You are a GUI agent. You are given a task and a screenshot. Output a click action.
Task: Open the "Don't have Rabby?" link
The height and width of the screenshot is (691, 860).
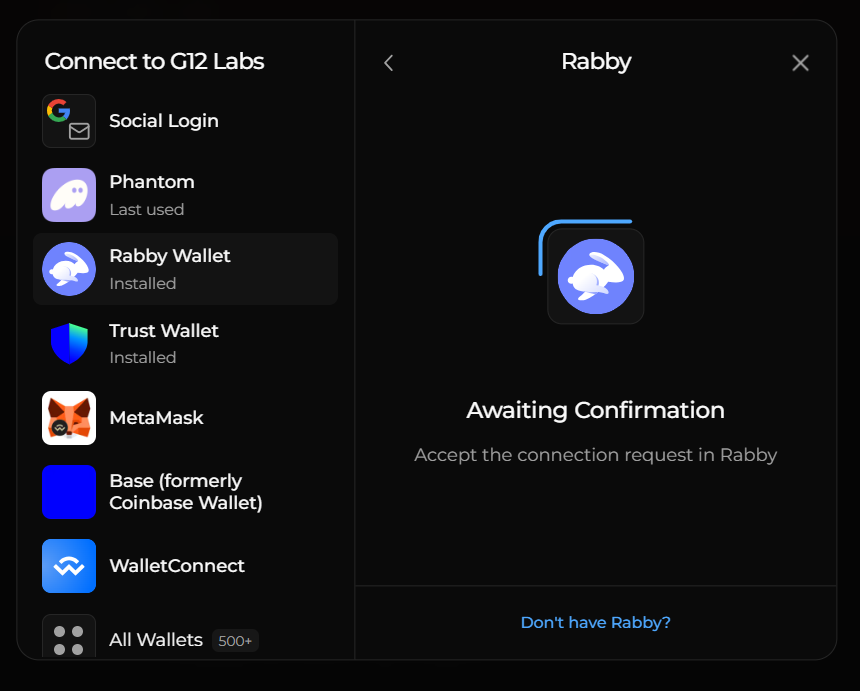click(595, 622)
